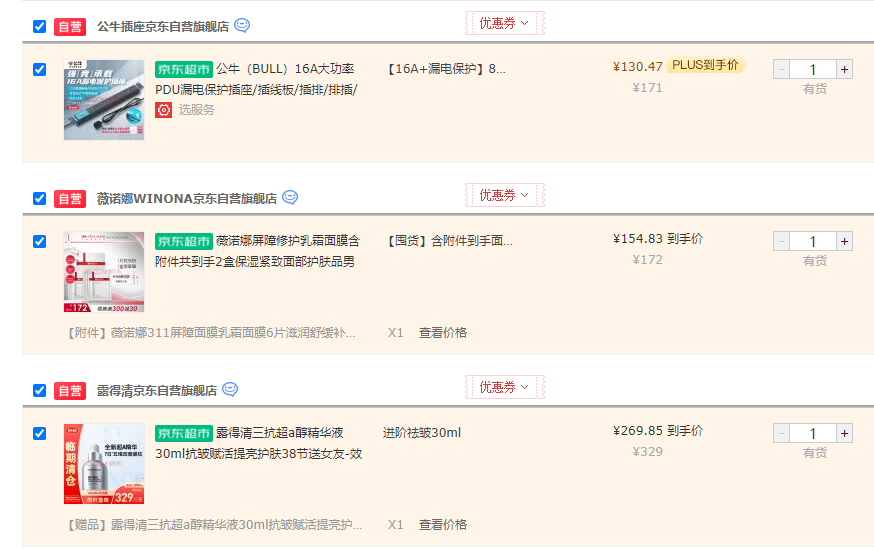
Task: Open 露得清京东自营旗舰店 store link
Action: tap(157, 391)
